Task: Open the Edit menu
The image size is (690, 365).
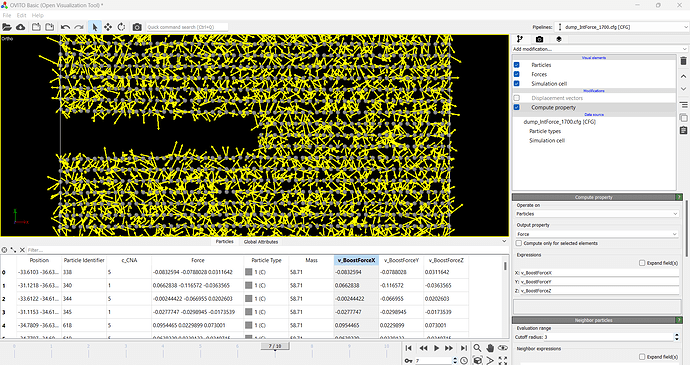Action: click(x=21, y=15)
